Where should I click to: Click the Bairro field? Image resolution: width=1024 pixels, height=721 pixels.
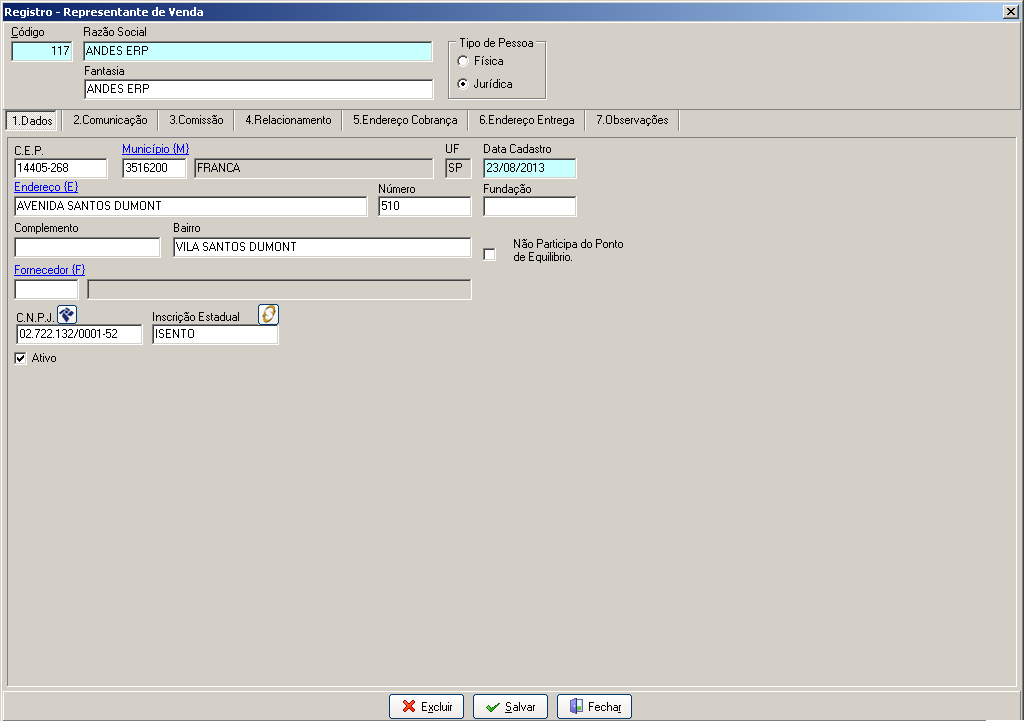tap(322, 248)
